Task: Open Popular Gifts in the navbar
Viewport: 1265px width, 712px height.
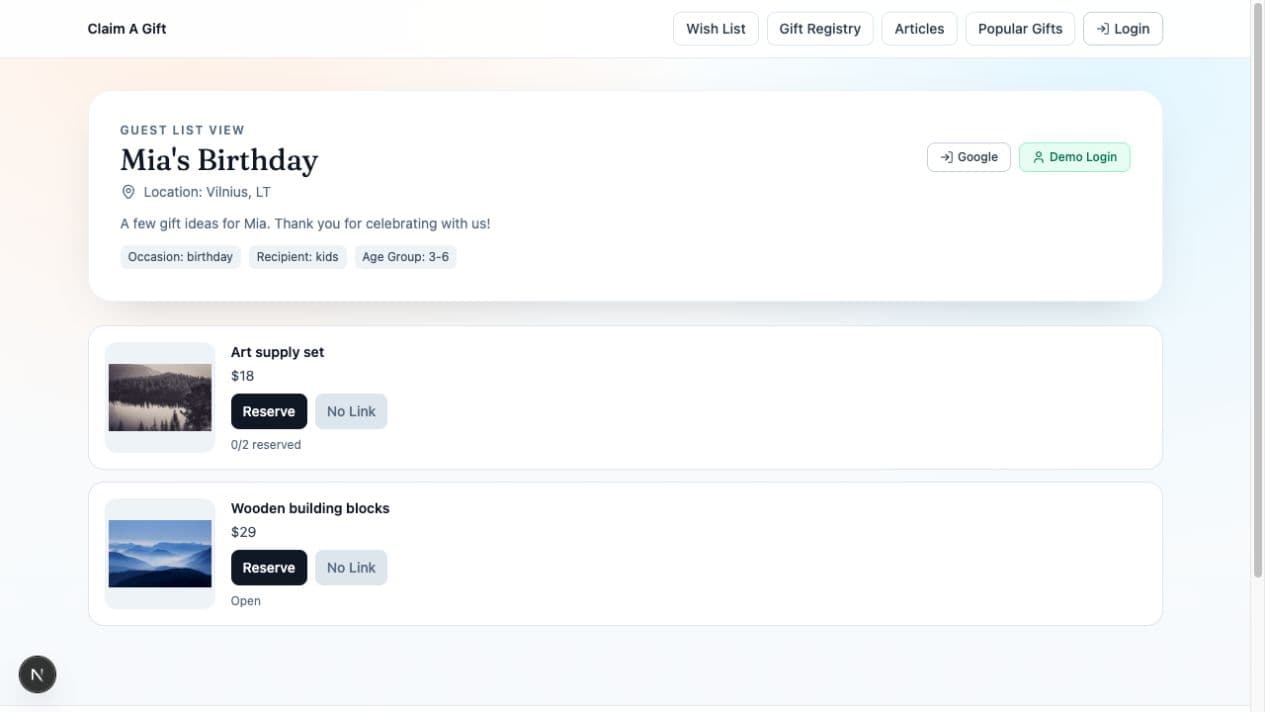Action: (1020, 29)
